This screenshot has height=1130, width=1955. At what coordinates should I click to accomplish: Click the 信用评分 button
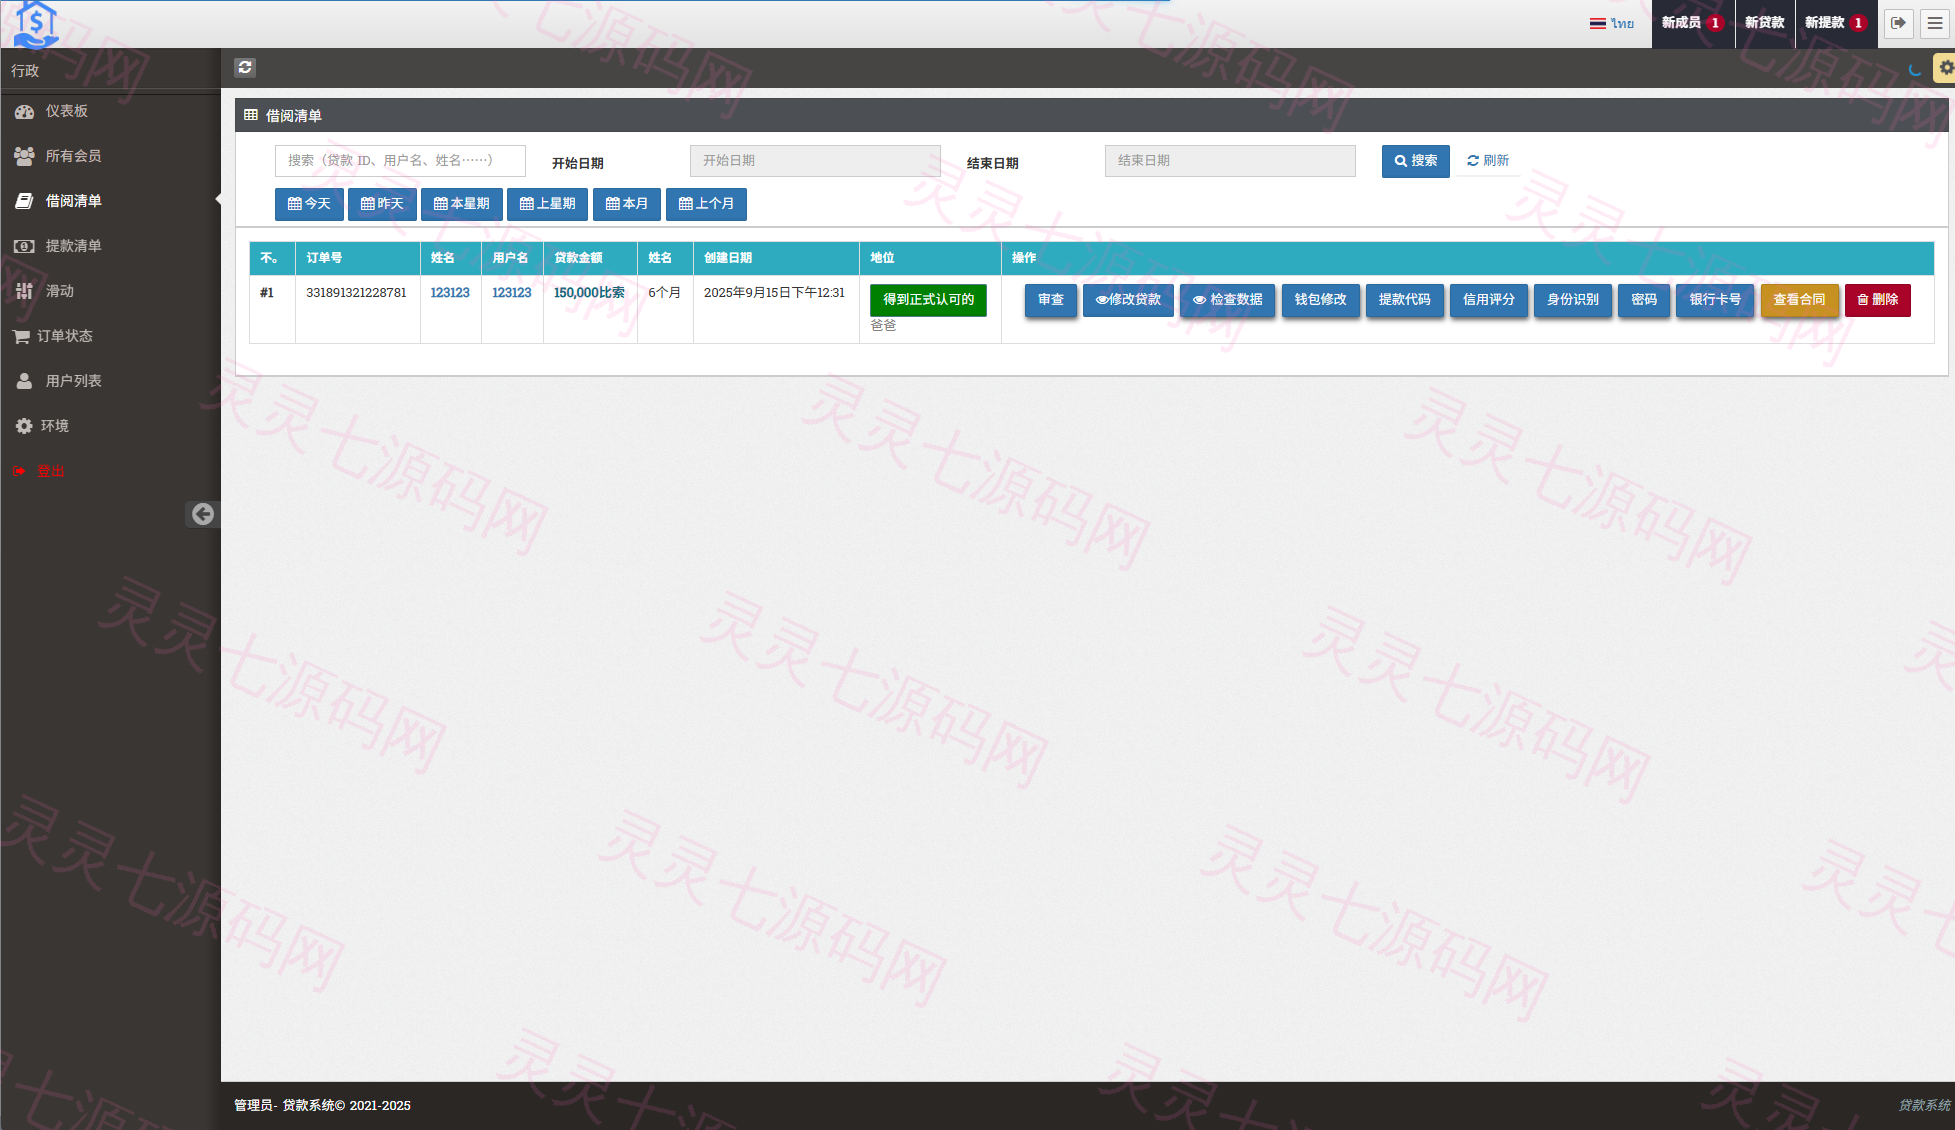tap(1488, 300)
